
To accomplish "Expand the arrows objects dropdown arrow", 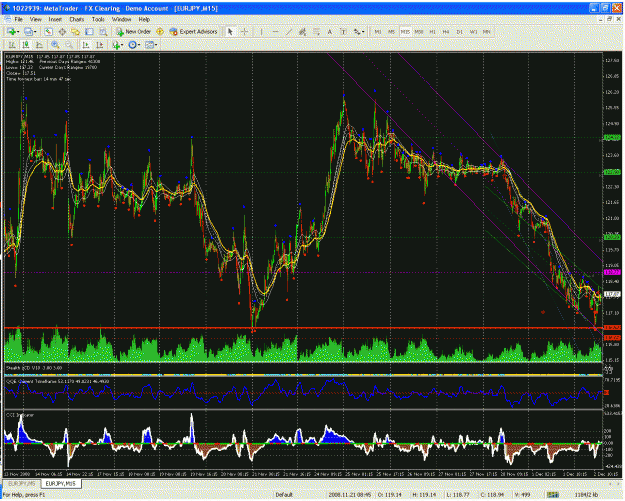I will tap(363, 32).
